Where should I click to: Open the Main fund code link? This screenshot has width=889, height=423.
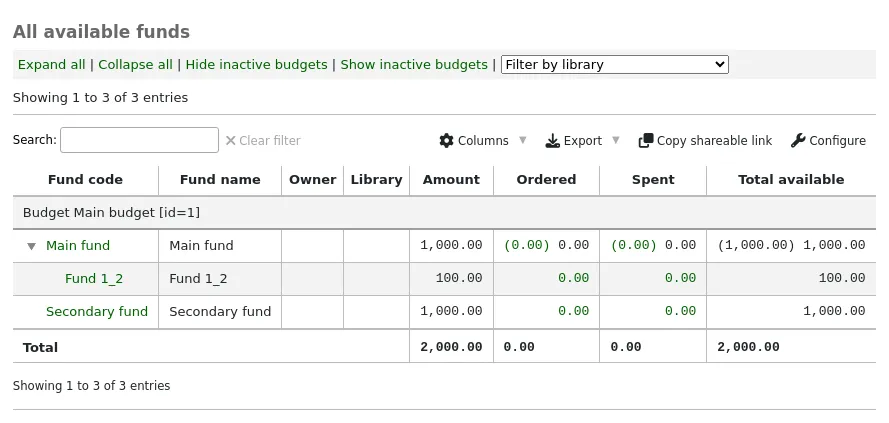pos(78,246)
